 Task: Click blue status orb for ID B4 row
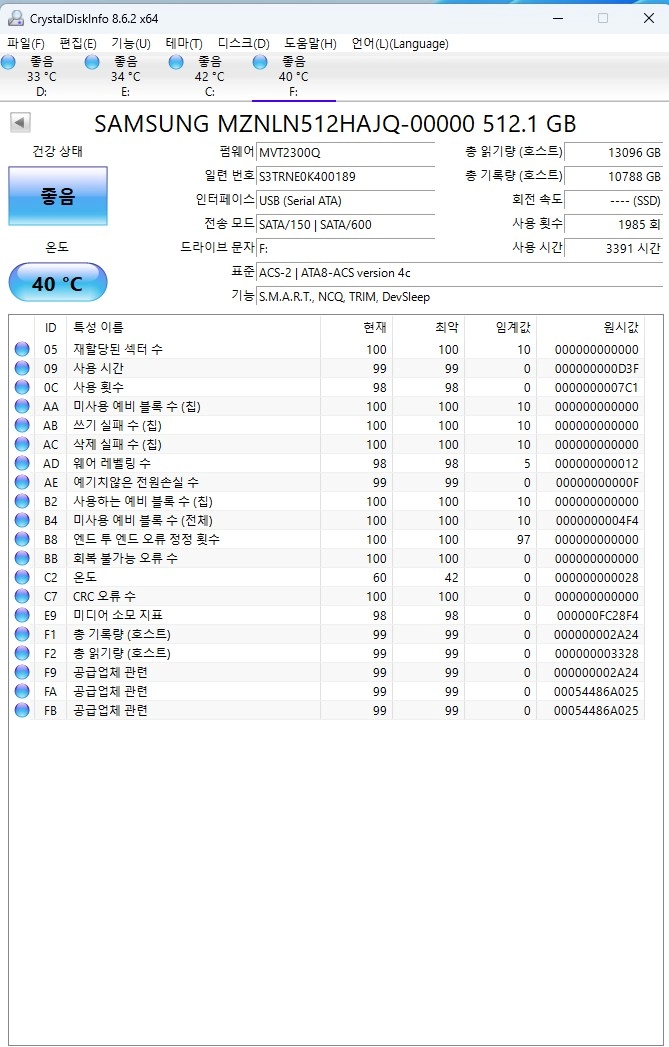pos(22,520)
